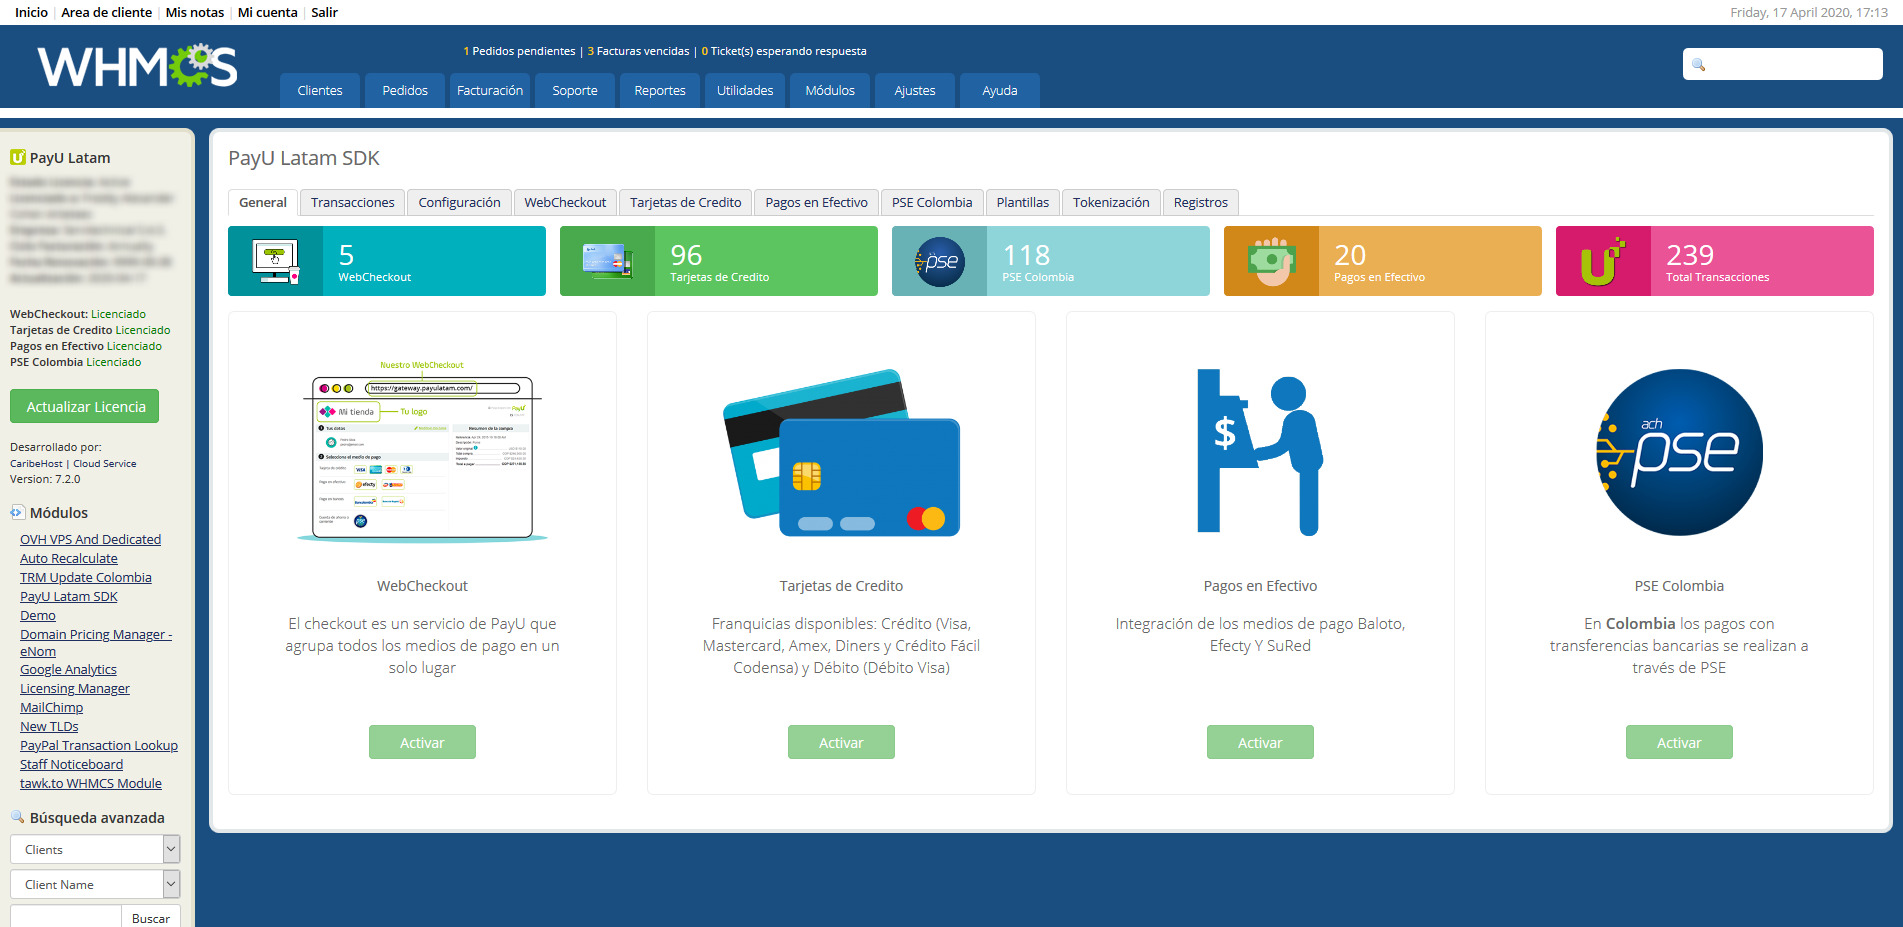Open MailChimp module link
The width and height of the screenshot is (1903, 927).
click(52, 707)
